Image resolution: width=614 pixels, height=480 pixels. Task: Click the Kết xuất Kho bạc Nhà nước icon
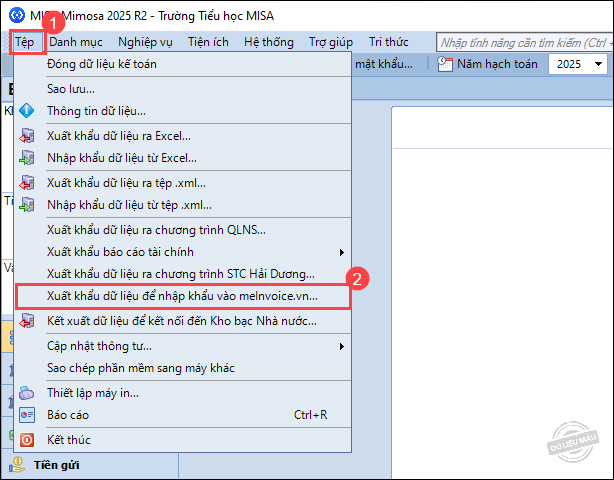(x=27, y=321)
